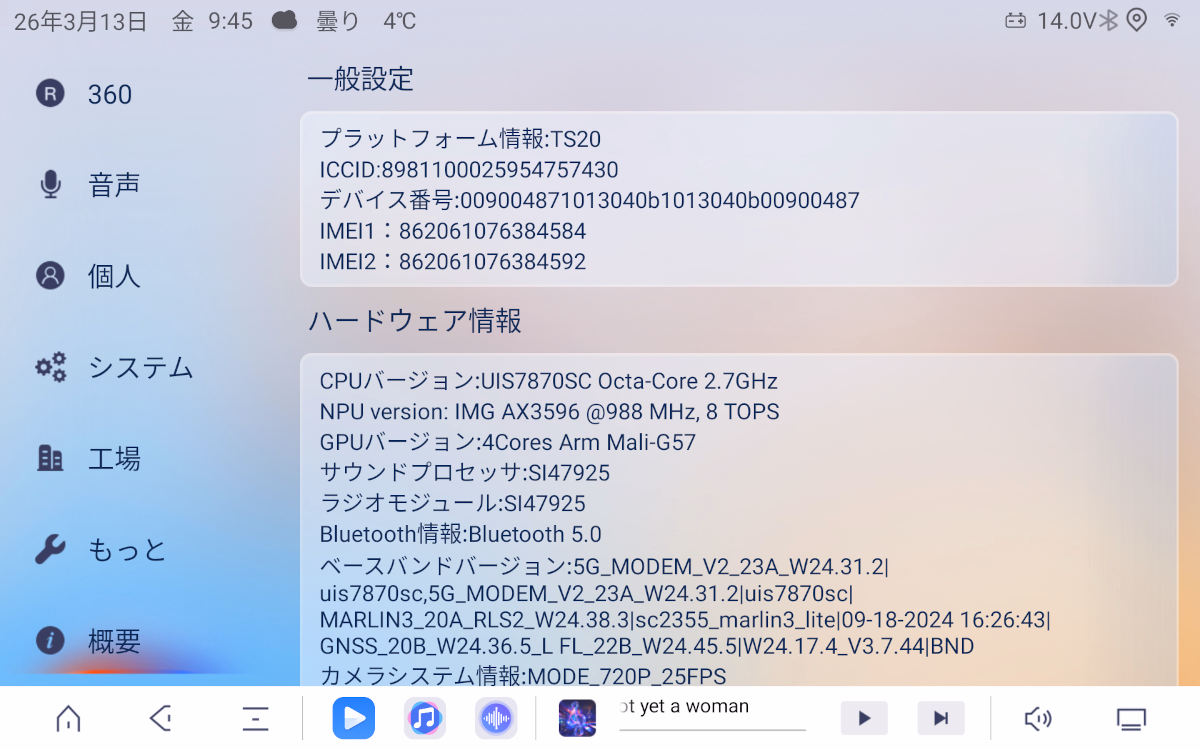The image size is (1200, 750).
Task: Return to home screen with house icon
Action: pos(68,718)
